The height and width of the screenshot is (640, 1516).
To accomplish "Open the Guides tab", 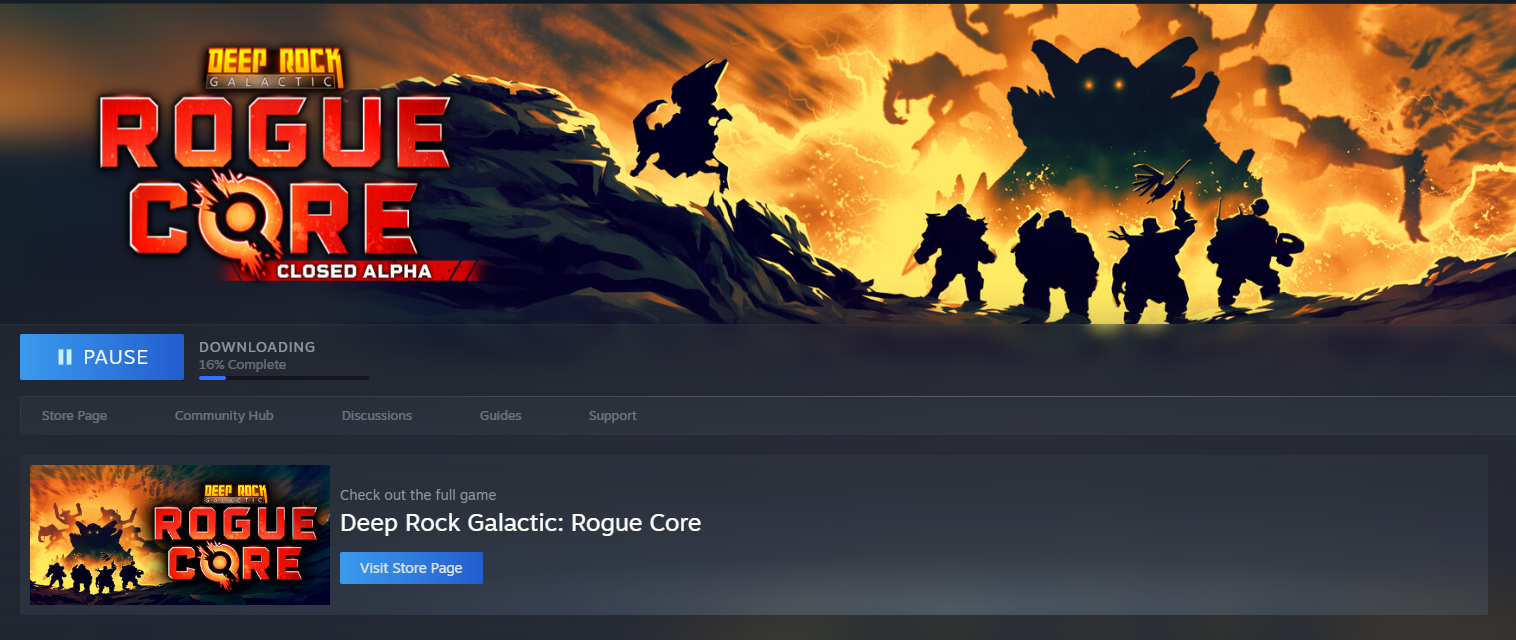I will pos(500,415).
